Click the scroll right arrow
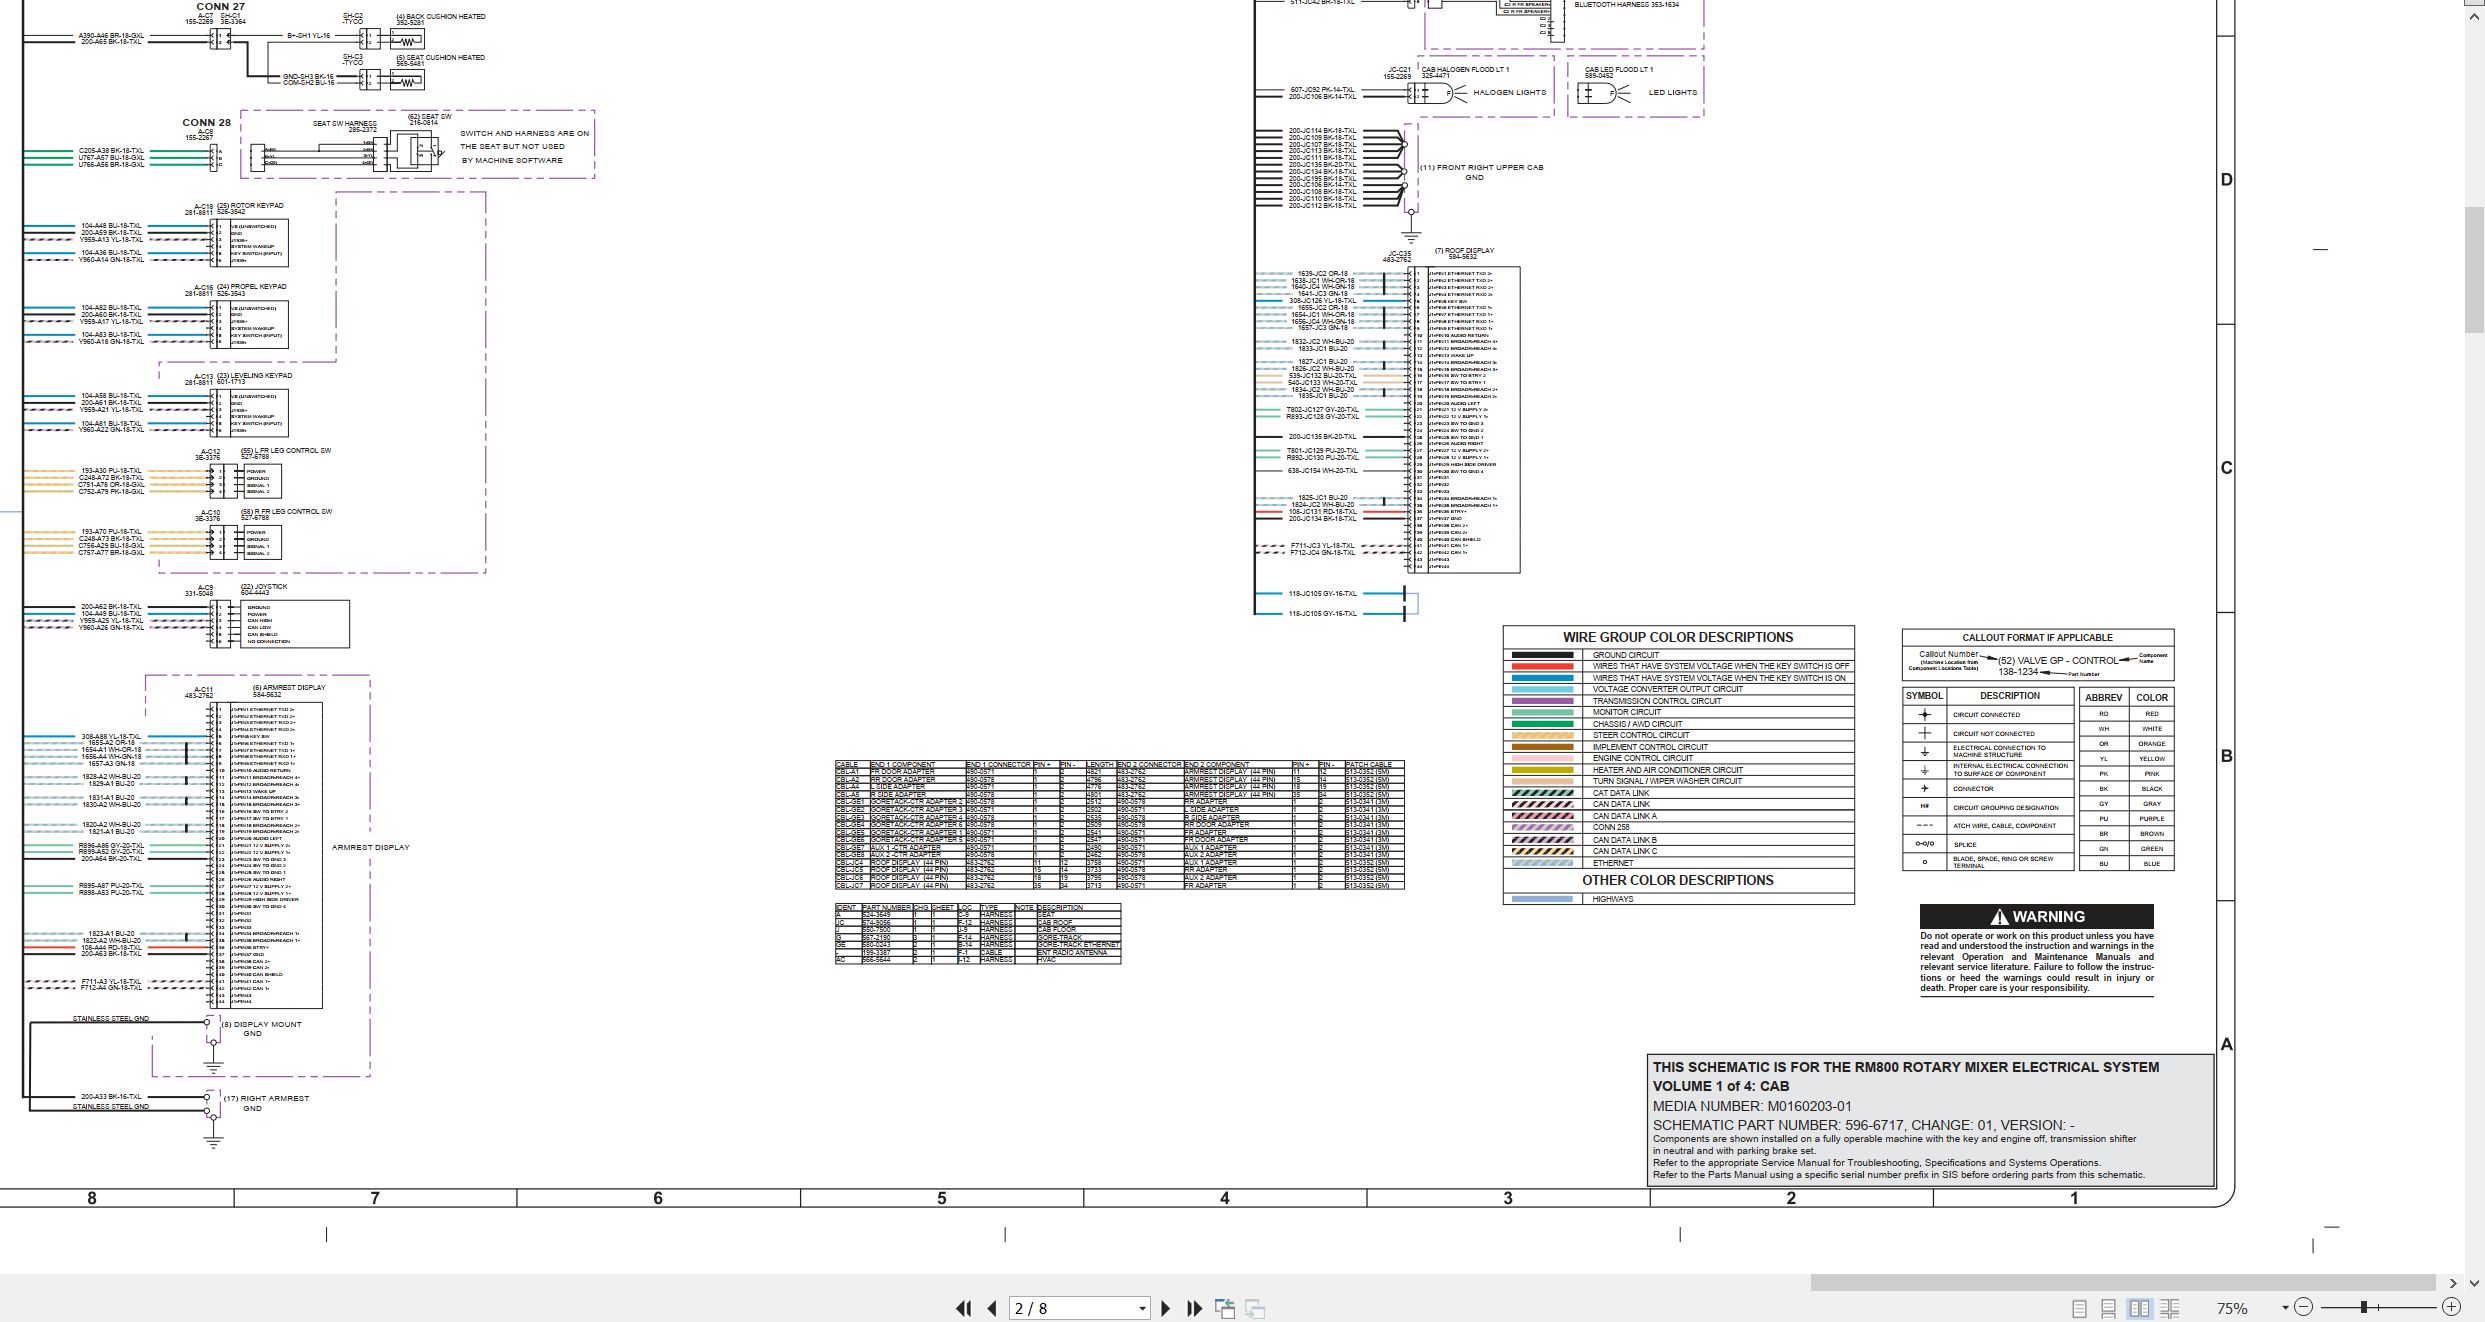Screen dimensions: 2485x1322 click(2452, 1282)
